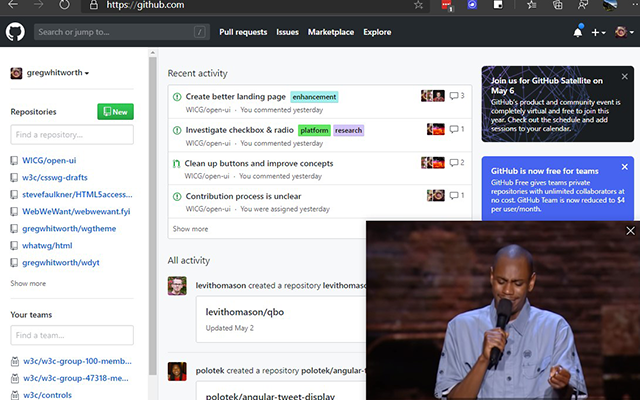
Task: Click open-issue icon for Create better landing page
Action: tap(177, 97)
